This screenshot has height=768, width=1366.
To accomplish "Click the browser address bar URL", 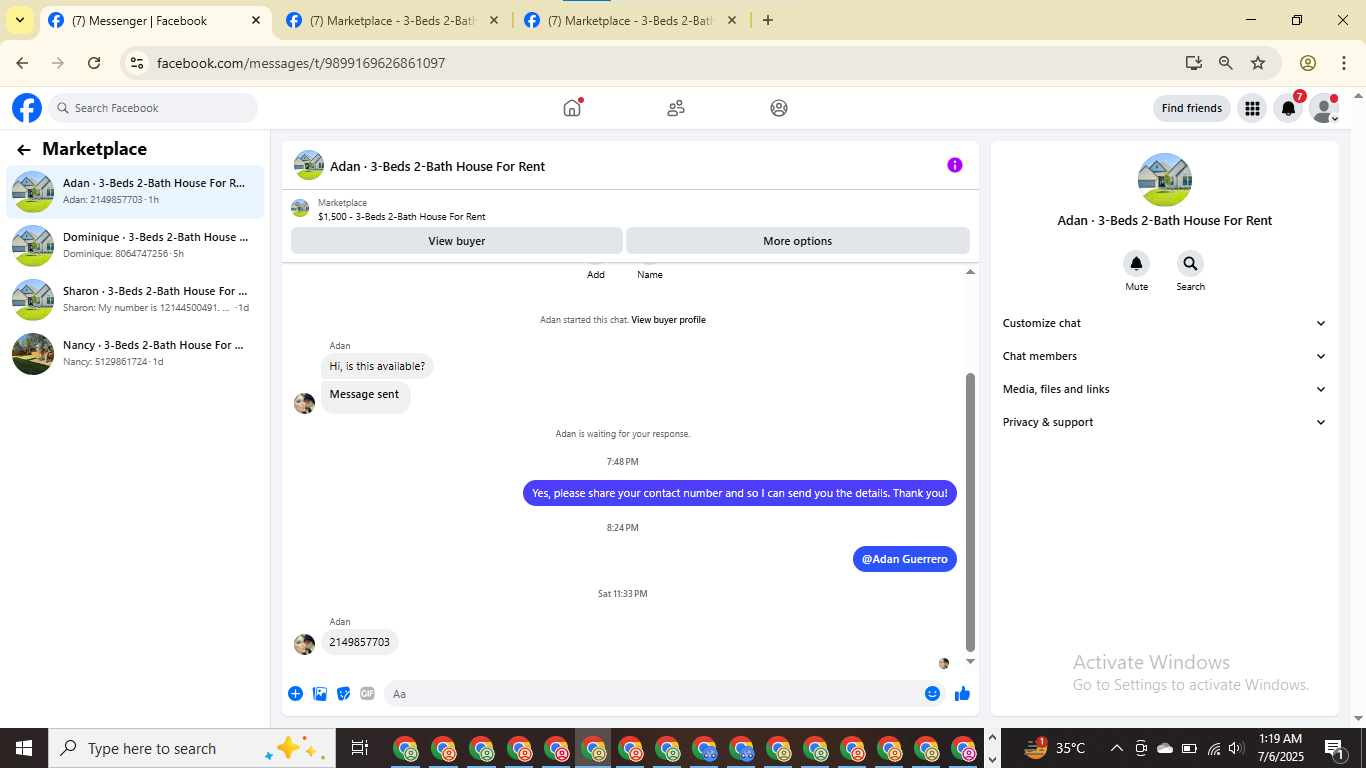I will (x=301, y=63).
